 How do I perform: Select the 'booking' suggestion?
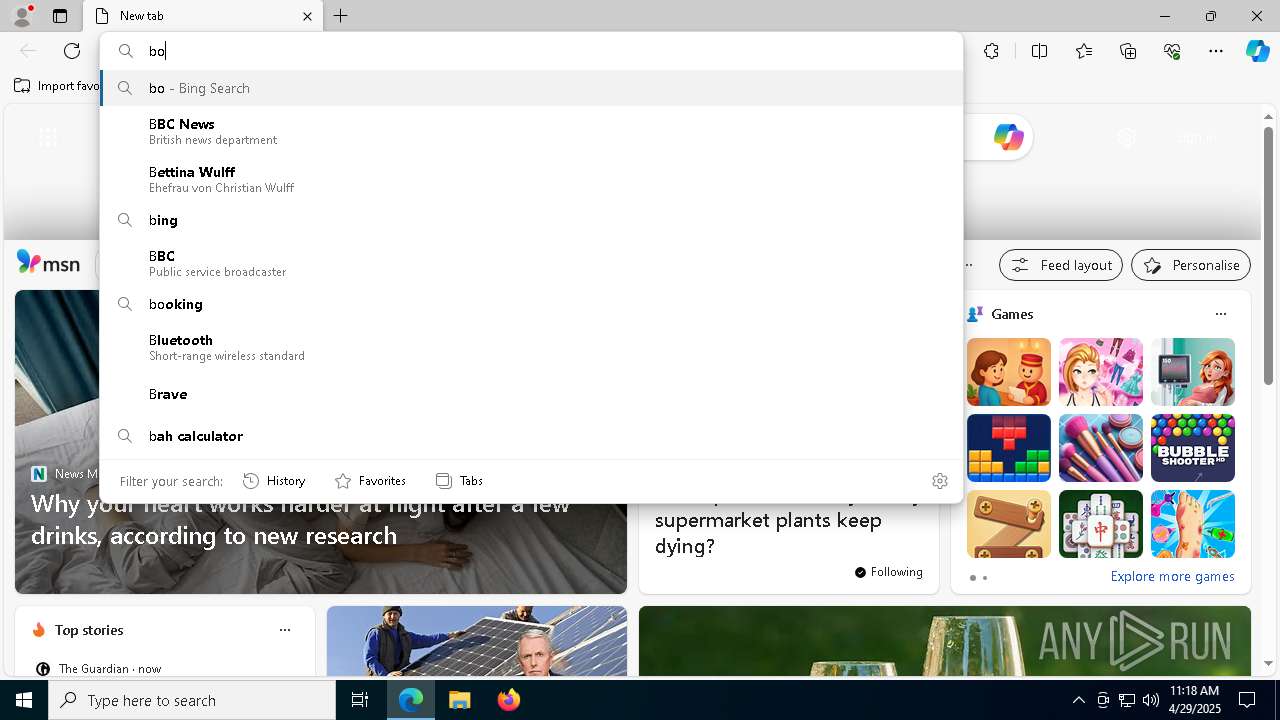[x=532, y=304]
